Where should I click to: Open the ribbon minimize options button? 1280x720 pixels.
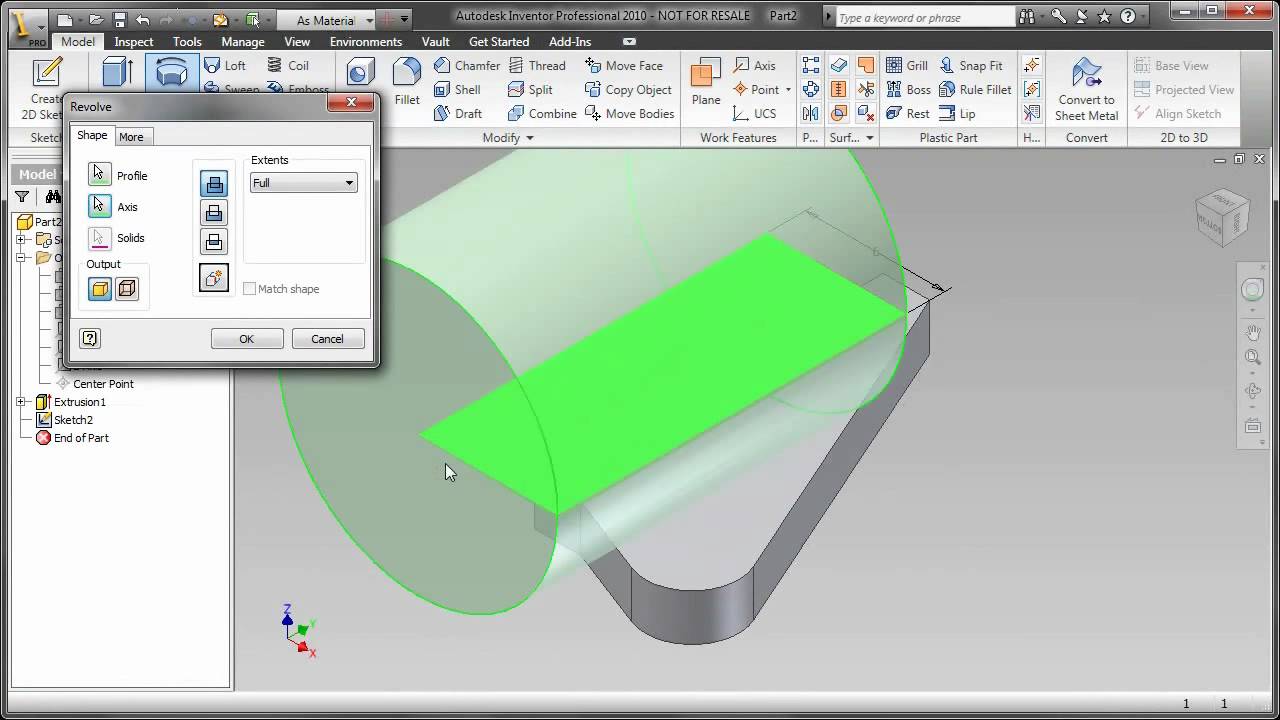click(x=629, y=42)
